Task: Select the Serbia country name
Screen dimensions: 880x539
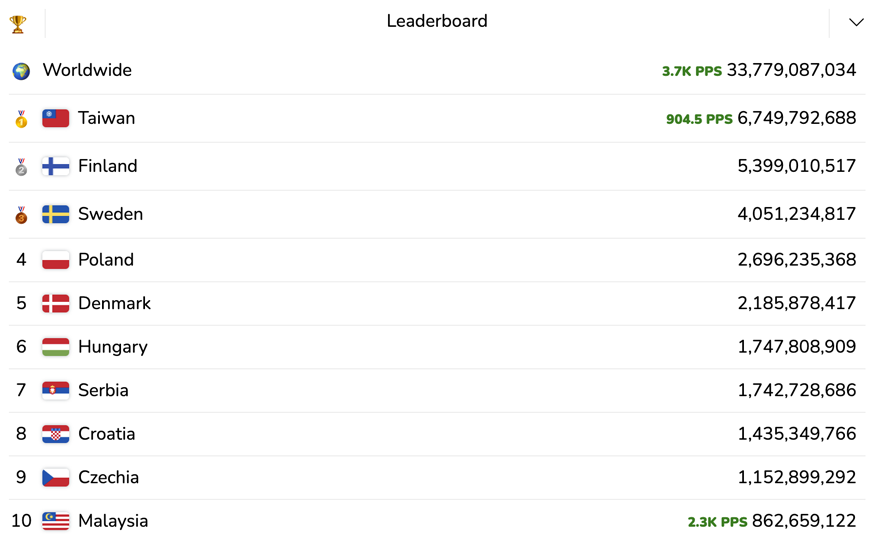Action: tap(103, 391)
